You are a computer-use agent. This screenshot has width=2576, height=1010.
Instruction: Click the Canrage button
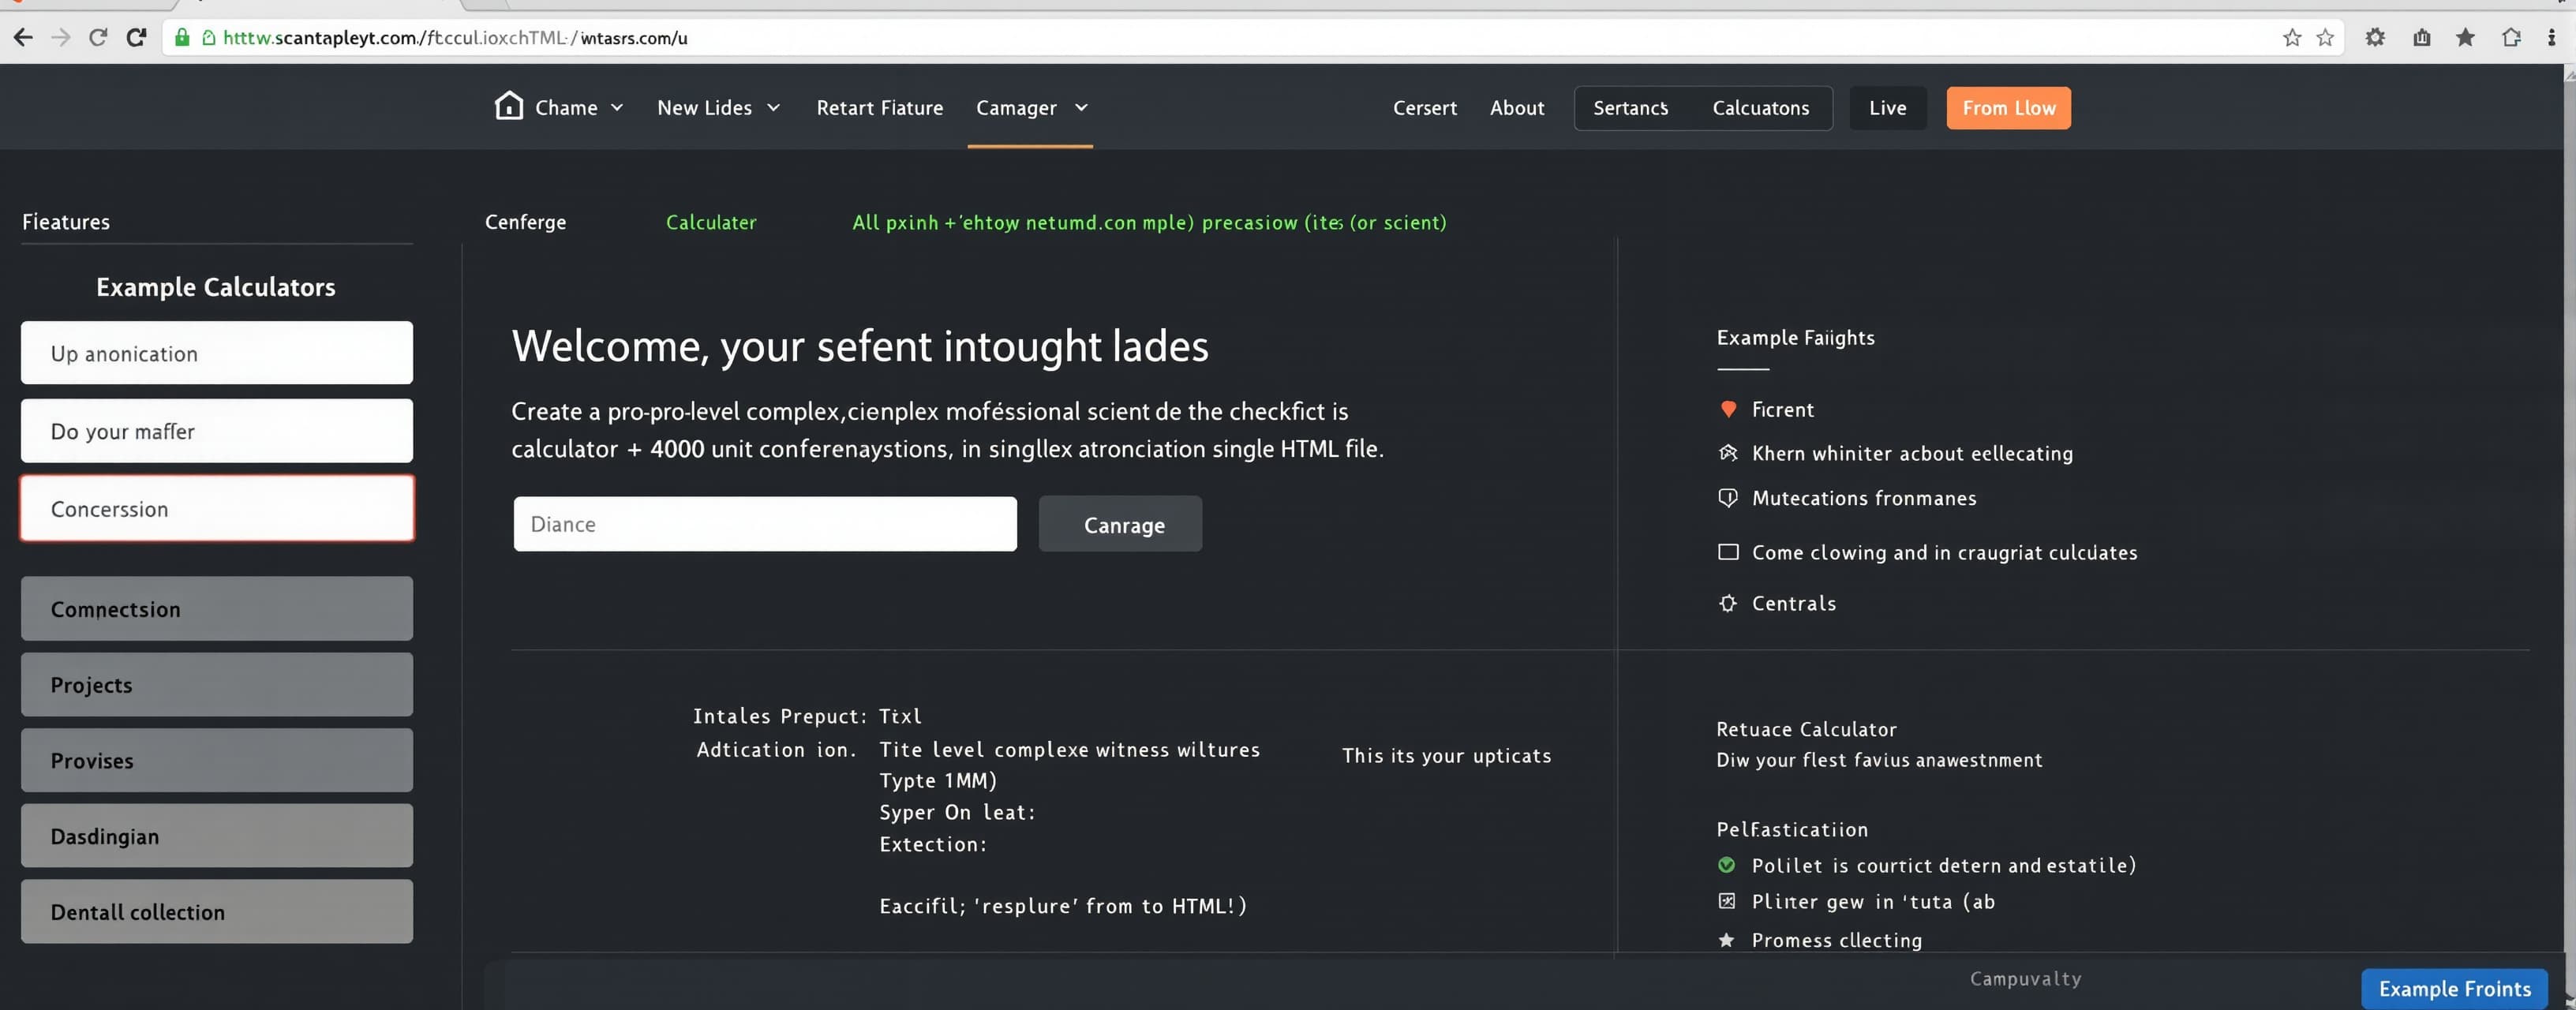click(1120, 524)
